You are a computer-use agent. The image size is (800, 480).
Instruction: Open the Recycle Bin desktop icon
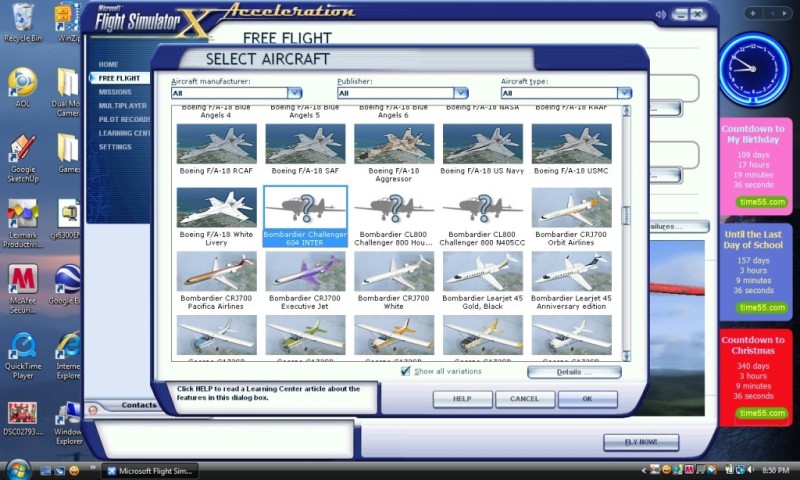[20, 20]
